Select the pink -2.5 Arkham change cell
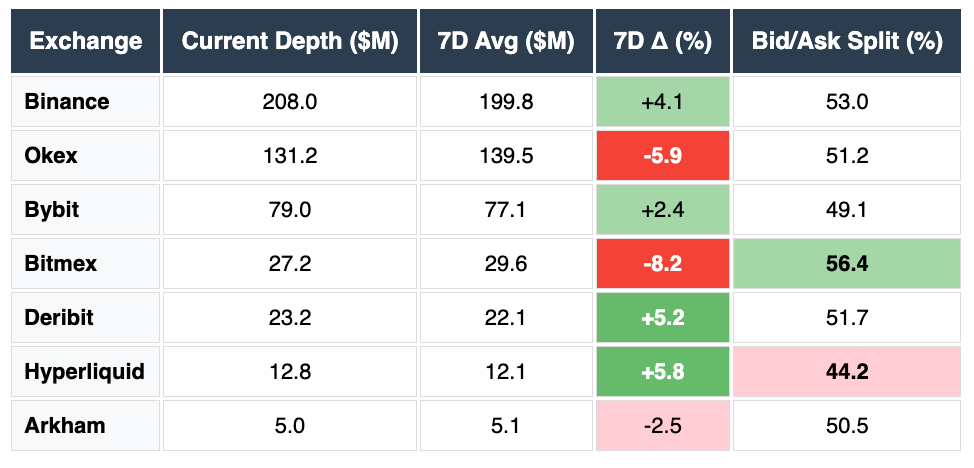This screenshot has height=468, width=974. 664,426
